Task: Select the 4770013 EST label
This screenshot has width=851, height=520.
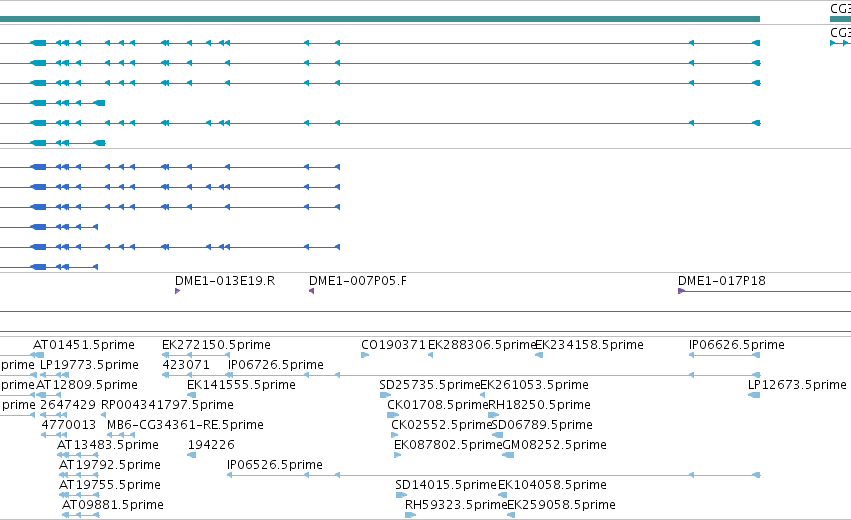Action: [68, 425]
